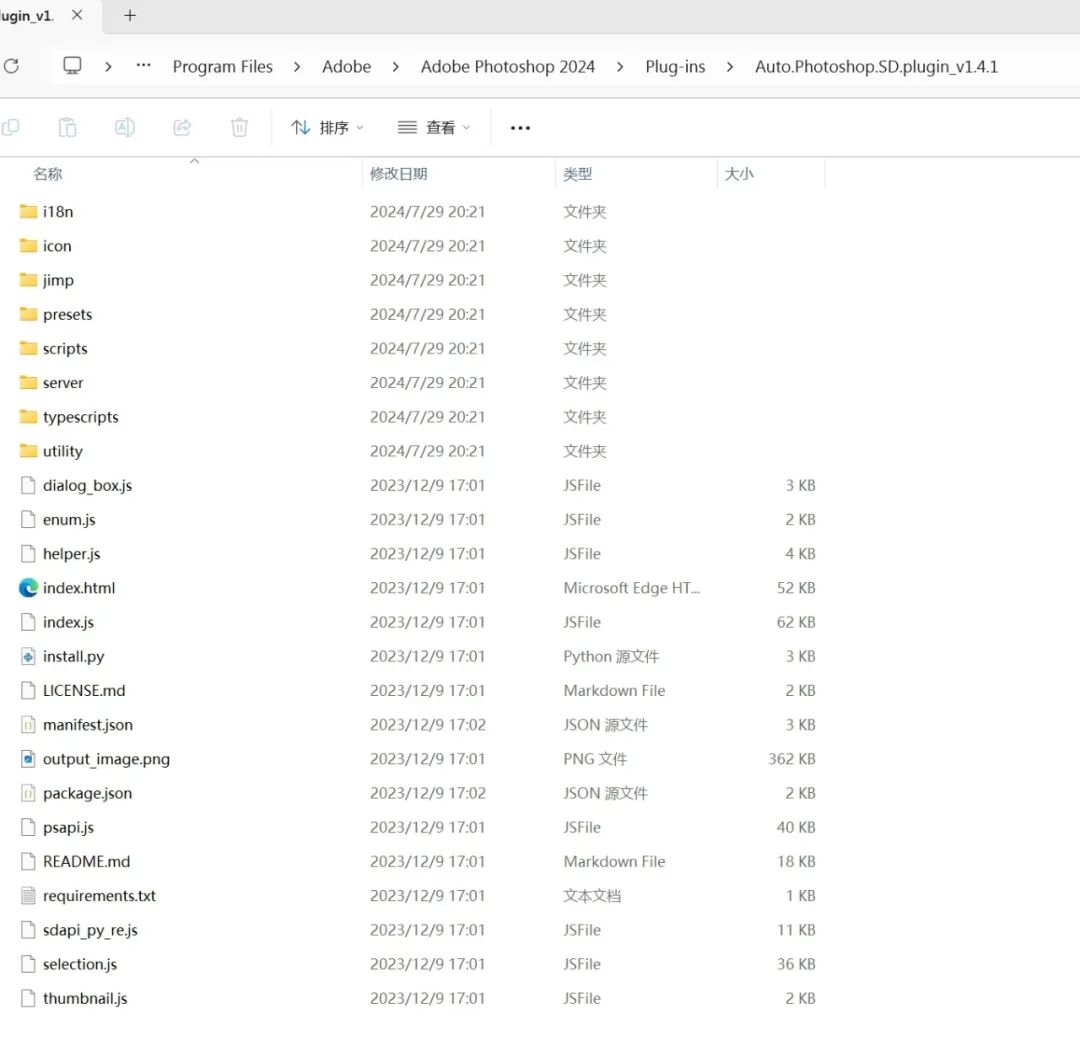Click the delete trash icon in the toolbar
This screenshot has height=1057, width=1080.
(239, 127)
